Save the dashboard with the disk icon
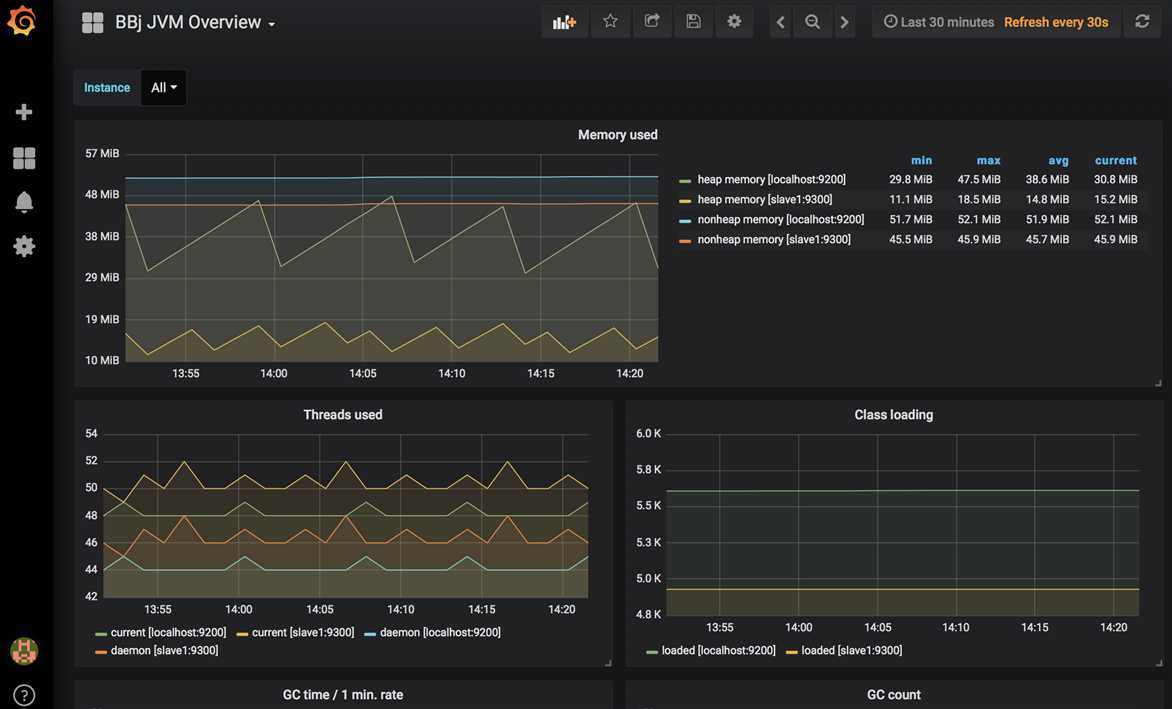 coord(694,22)
